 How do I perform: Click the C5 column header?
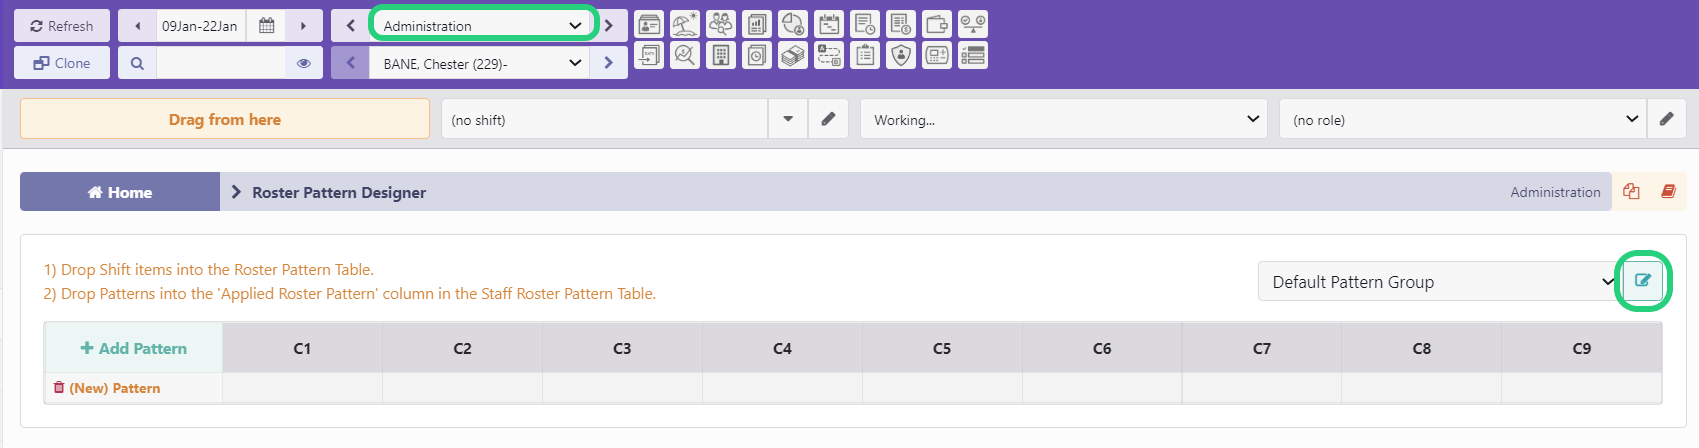(942, 348)
